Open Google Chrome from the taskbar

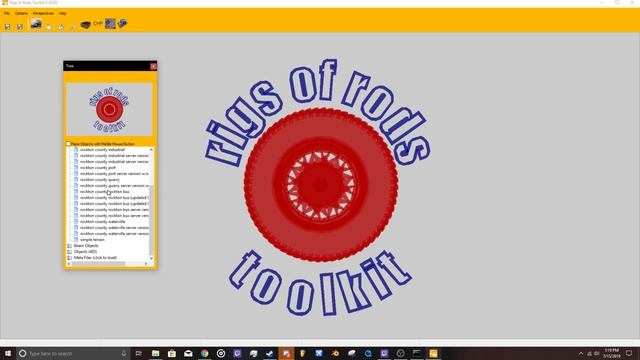coord(204,353)
